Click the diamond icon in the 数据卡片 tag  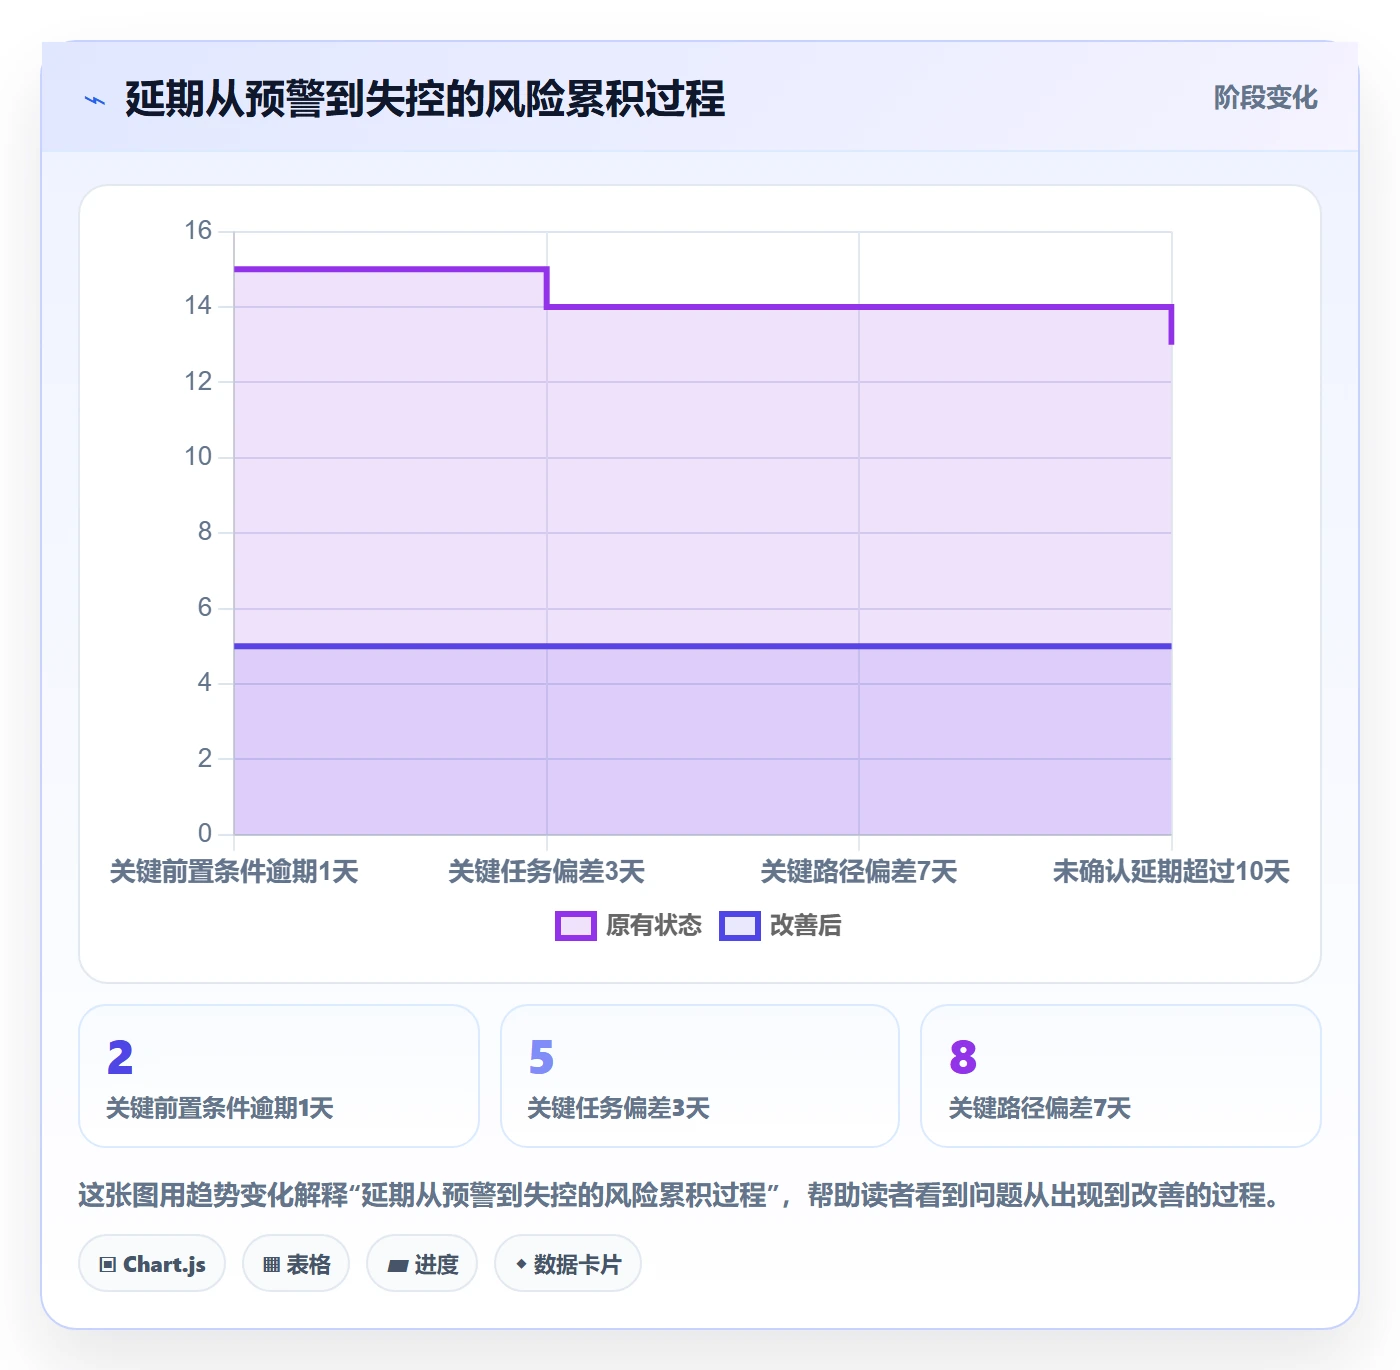[x=521, y=1264]
